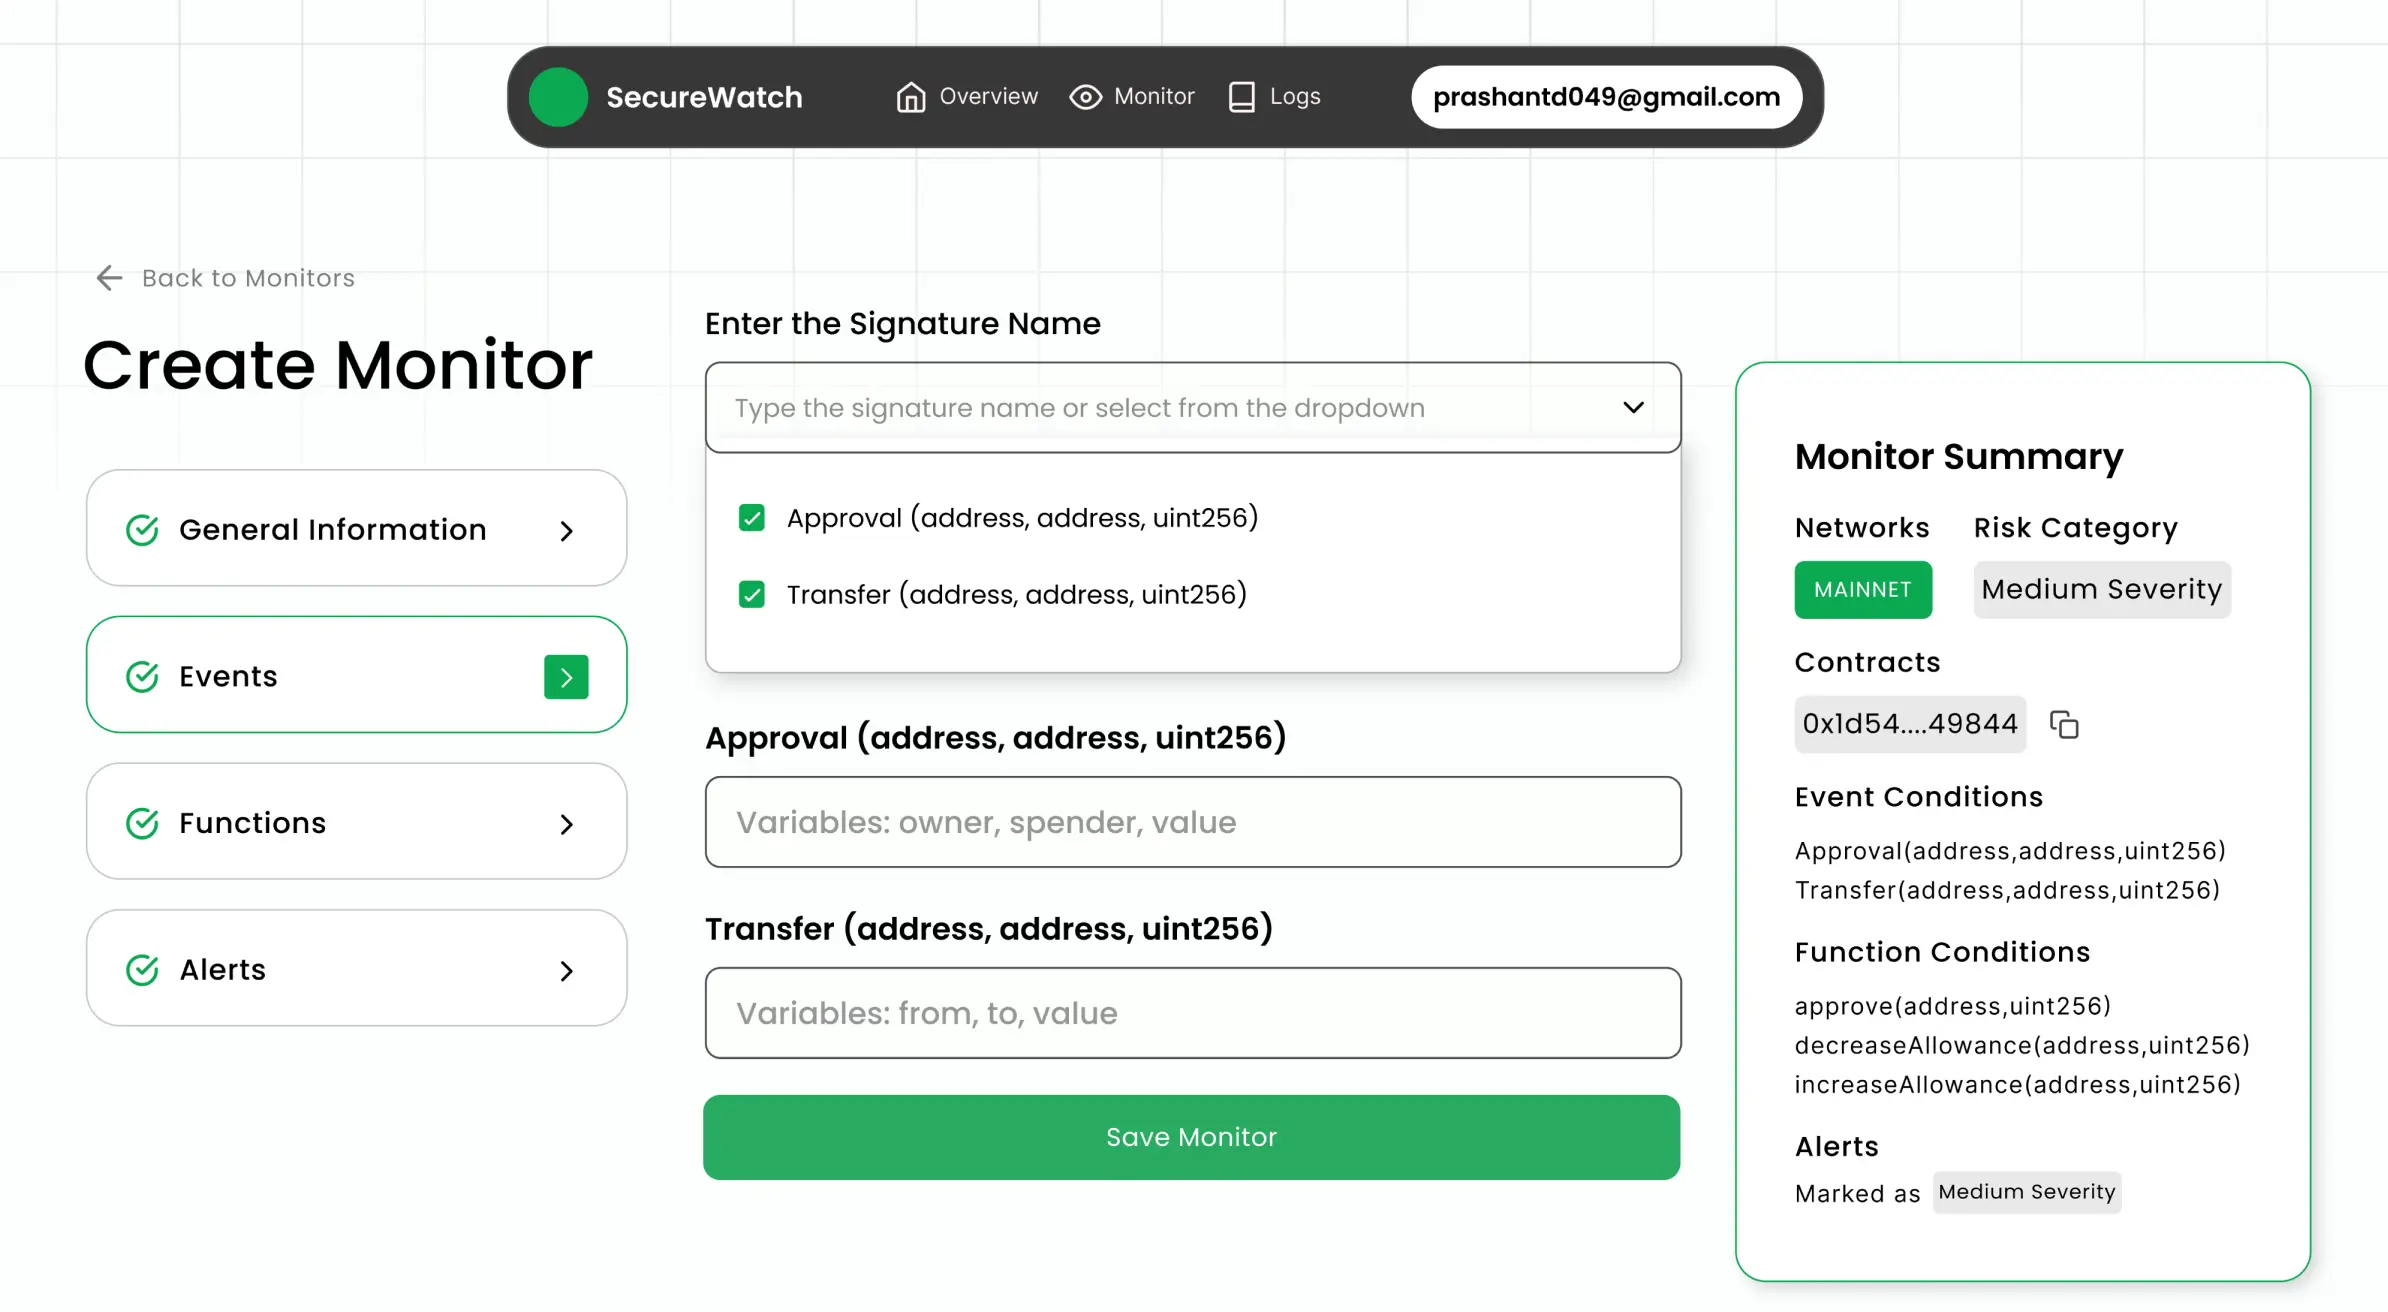Select the Logs tab in navbar
The height and width of the screenshot is (1312, 2388).
point(1294,97)
